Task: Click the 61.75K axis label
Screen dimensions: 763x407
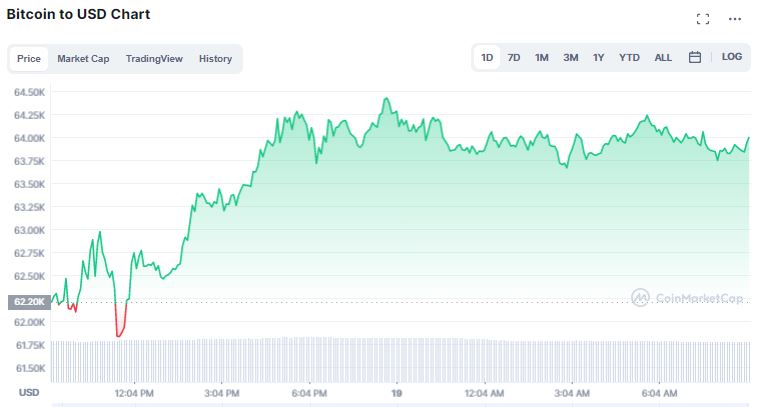Action: point(30,345)
